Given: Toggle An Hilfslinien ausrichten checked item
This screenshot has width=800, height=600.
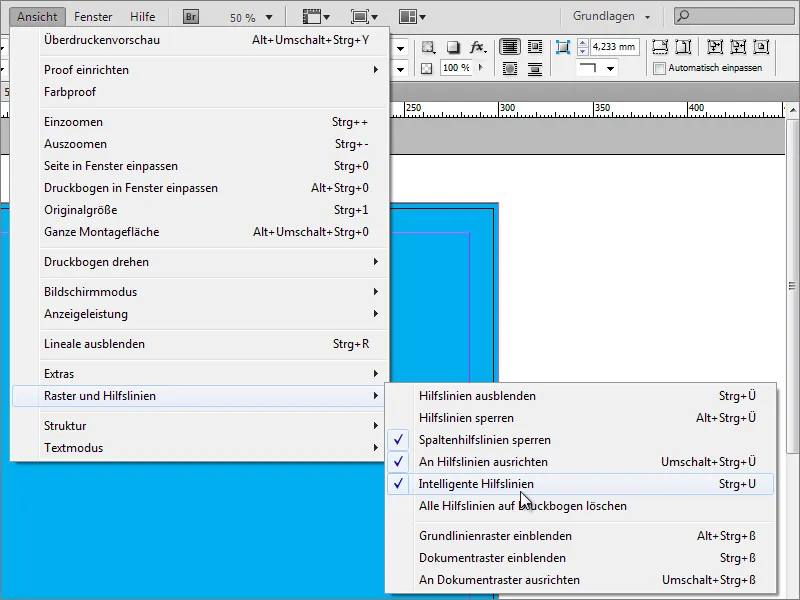Looking at the screenshot, I should click(580, 462).
